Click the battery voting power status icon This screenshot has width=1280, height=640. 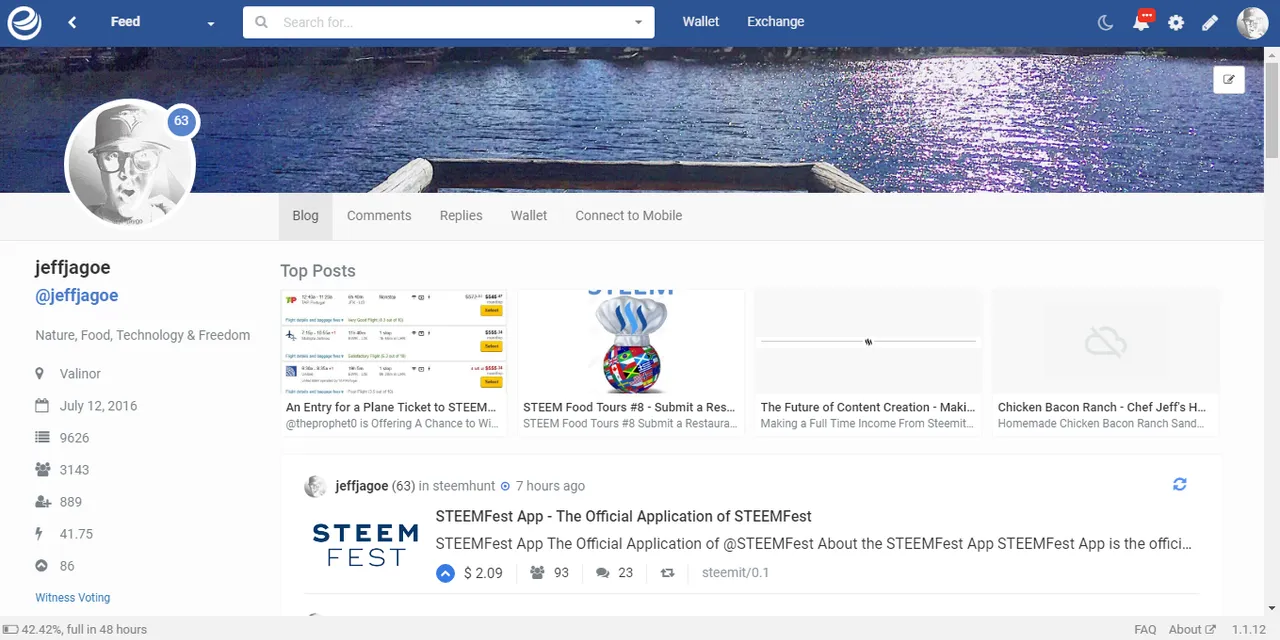(x=10, y=629)
